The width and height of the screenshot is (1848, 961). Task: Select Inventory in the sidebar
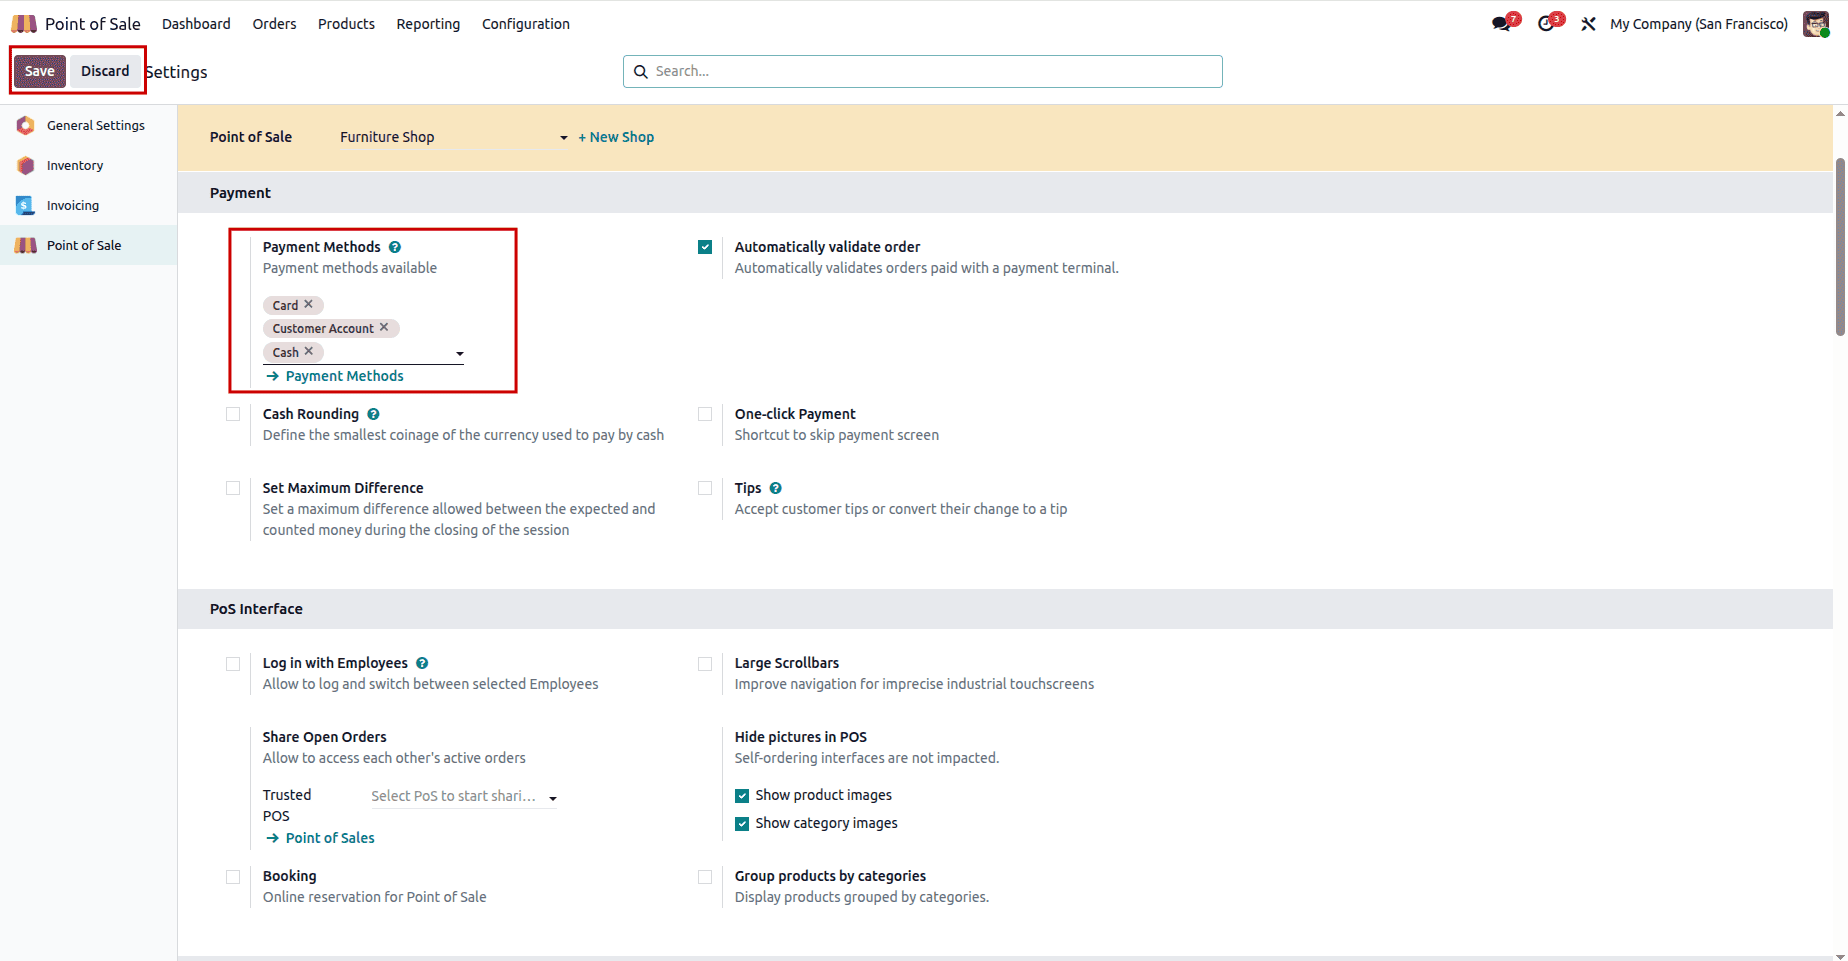point(88,165)
